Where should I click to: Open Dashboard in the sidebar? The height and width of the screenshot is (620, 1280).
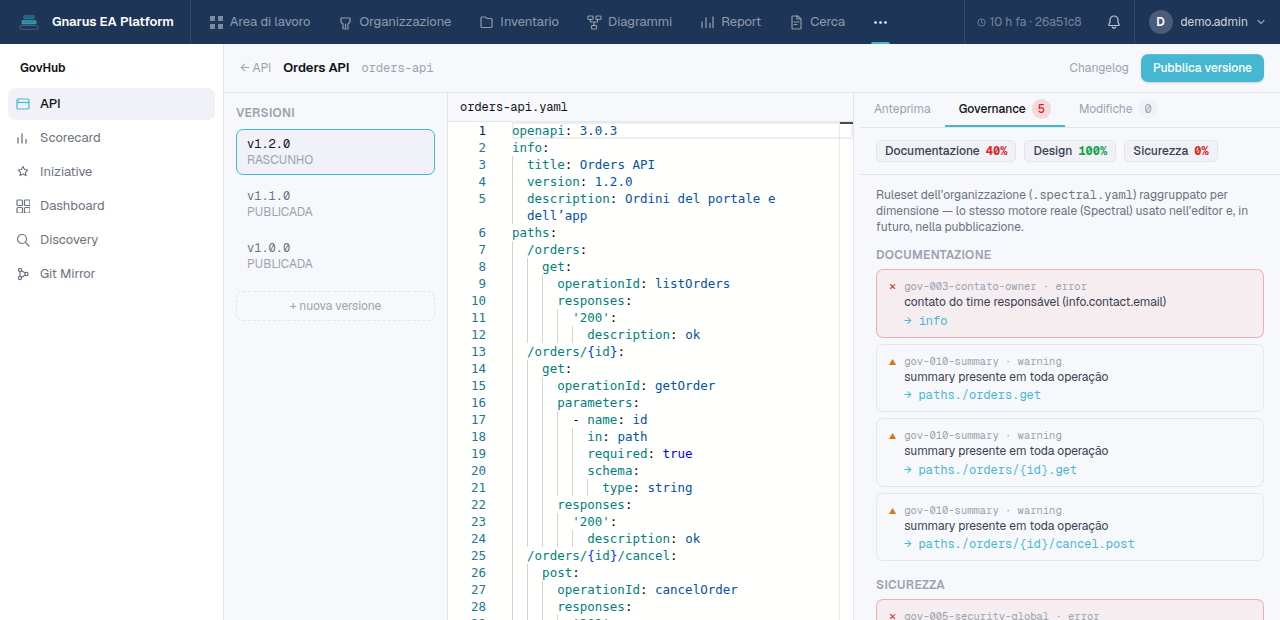pos(111,206)
